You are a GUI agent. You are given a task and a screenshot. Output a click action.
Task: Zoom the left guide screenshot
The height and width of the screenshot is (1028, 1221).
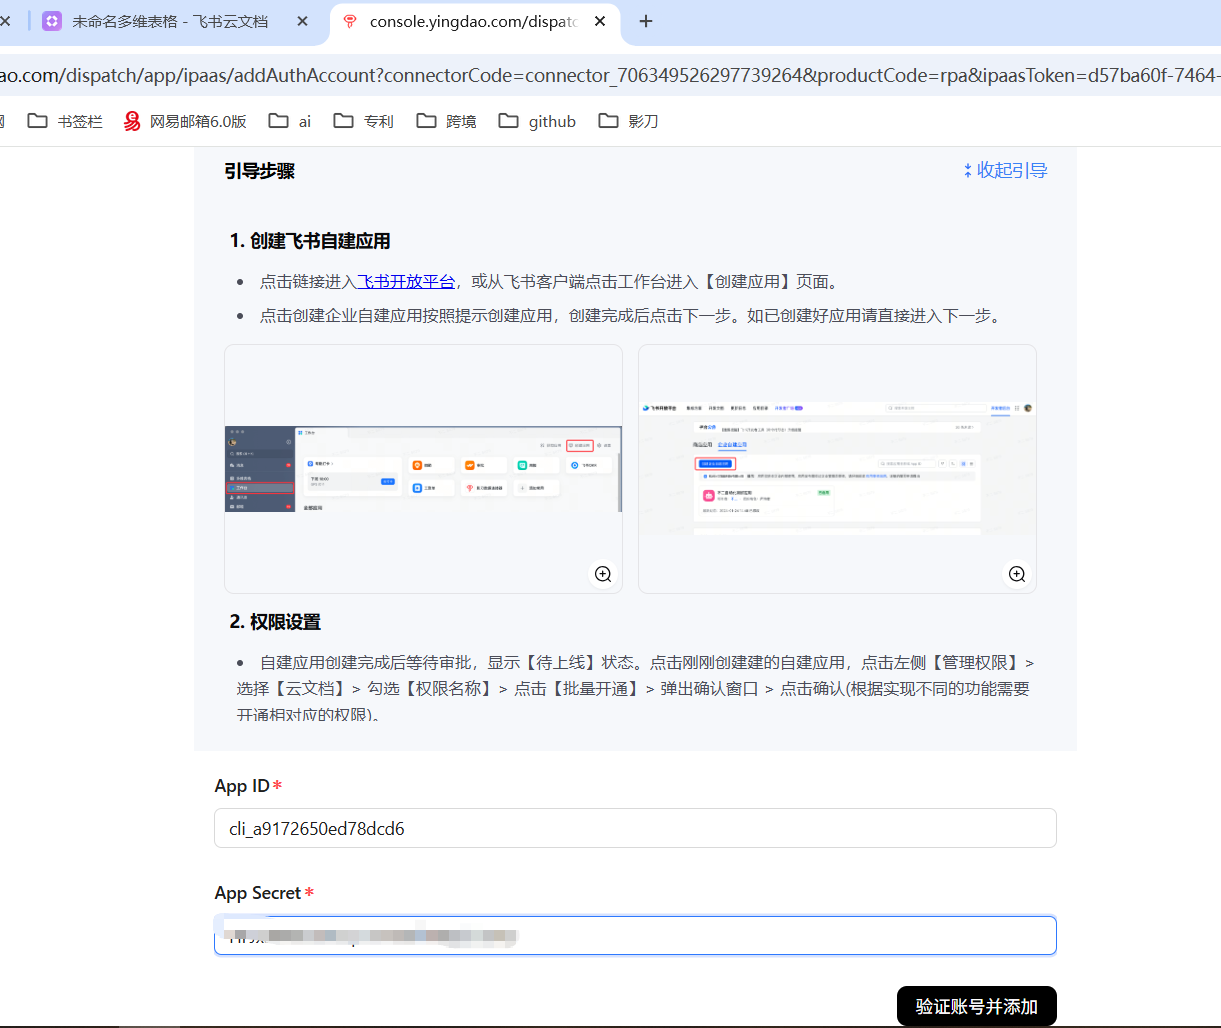603,574
